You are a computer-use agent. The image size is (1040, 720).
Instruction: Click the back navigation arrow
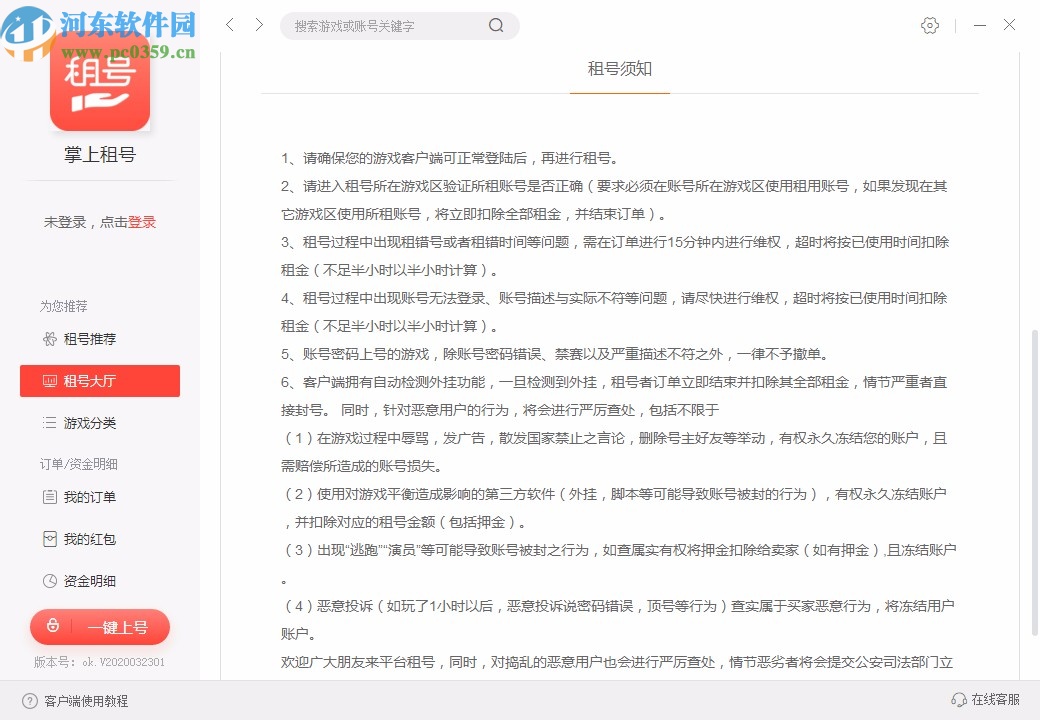[x=229, y=25]
